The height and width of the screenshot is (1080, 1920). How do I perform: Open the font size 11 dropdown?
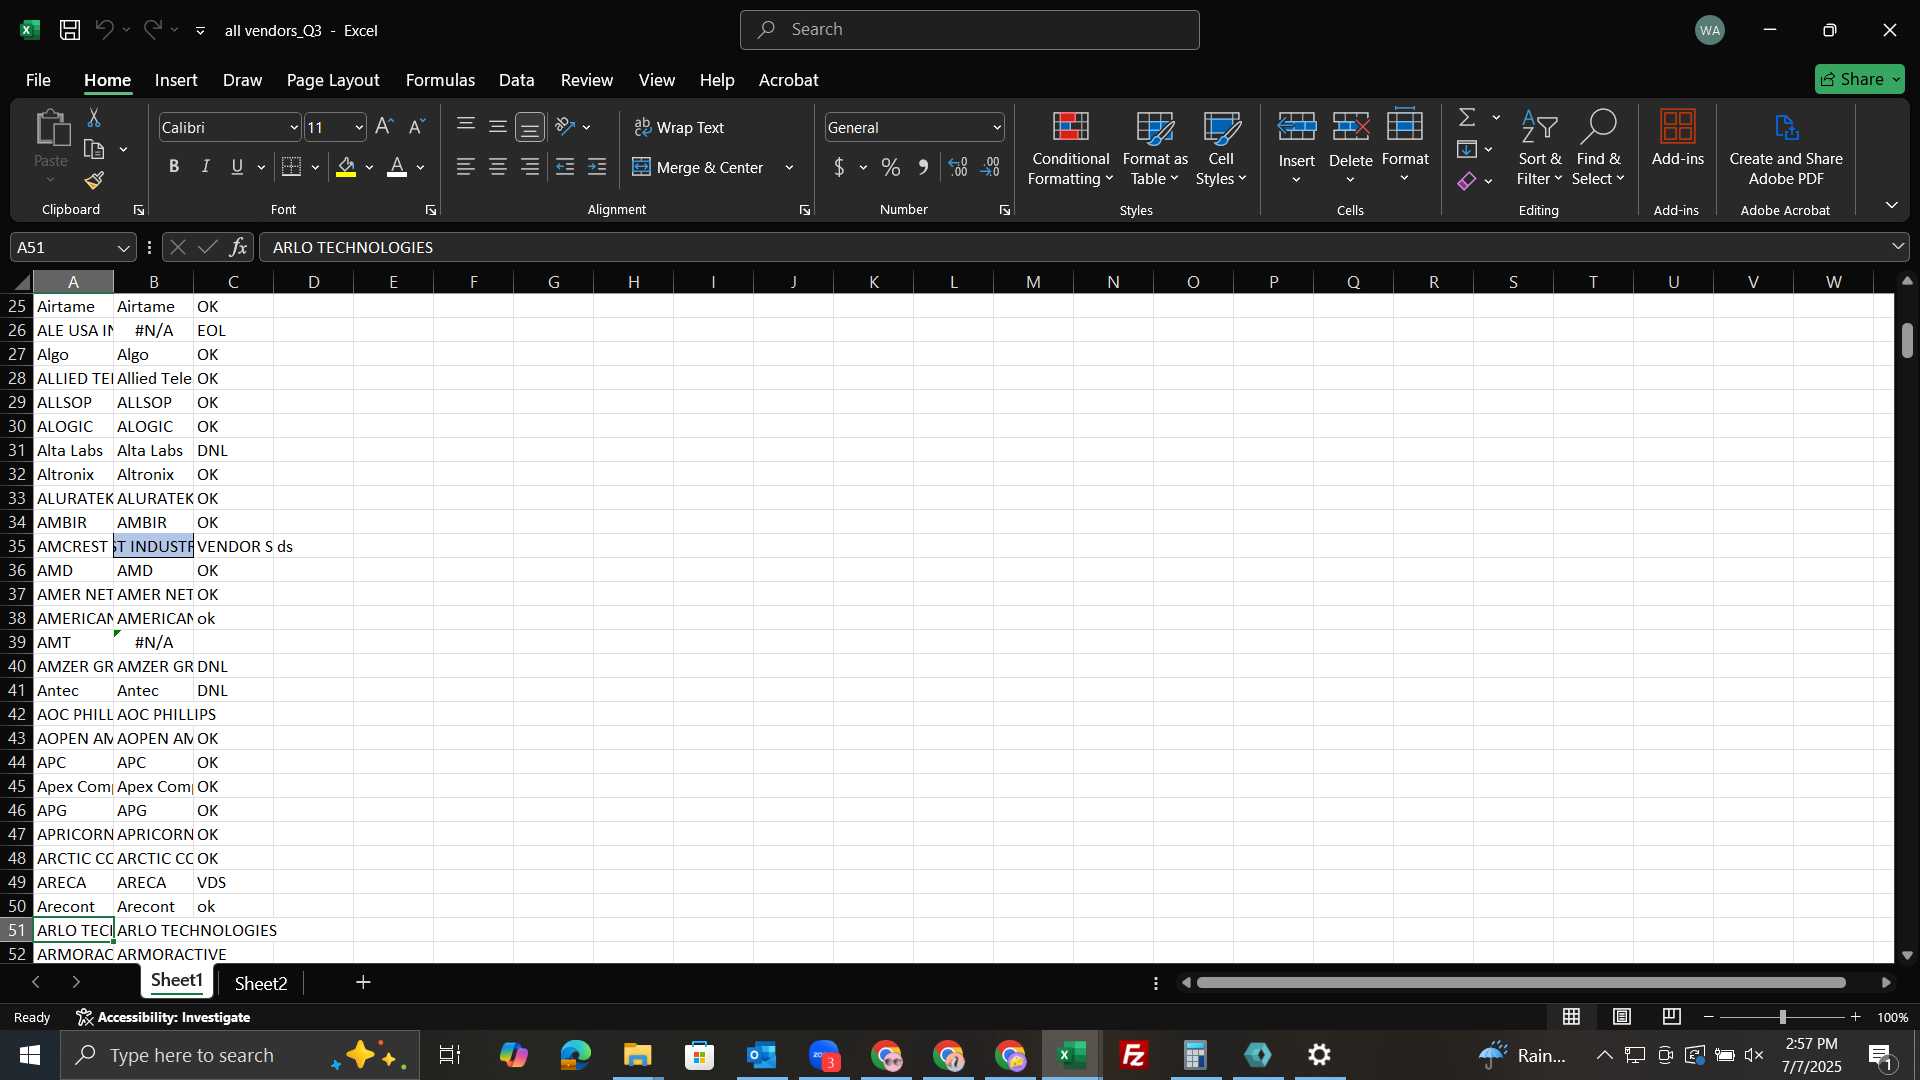(x=359, y=128)
